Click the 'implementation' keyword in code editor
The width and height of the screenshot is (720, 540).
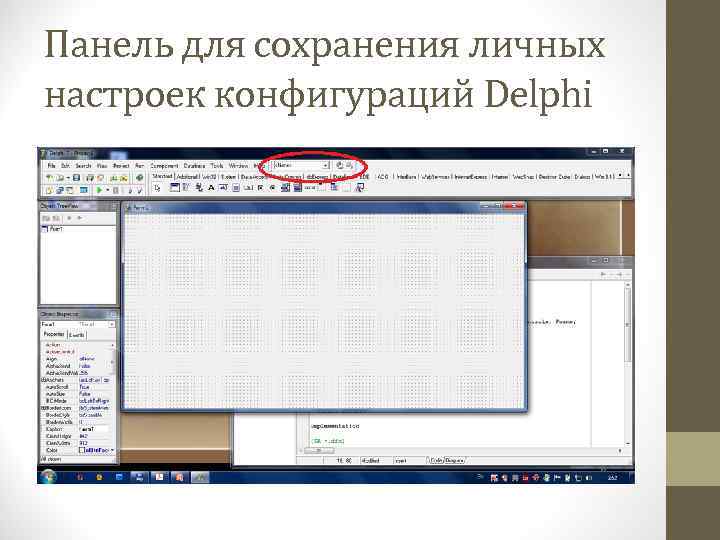335,426
